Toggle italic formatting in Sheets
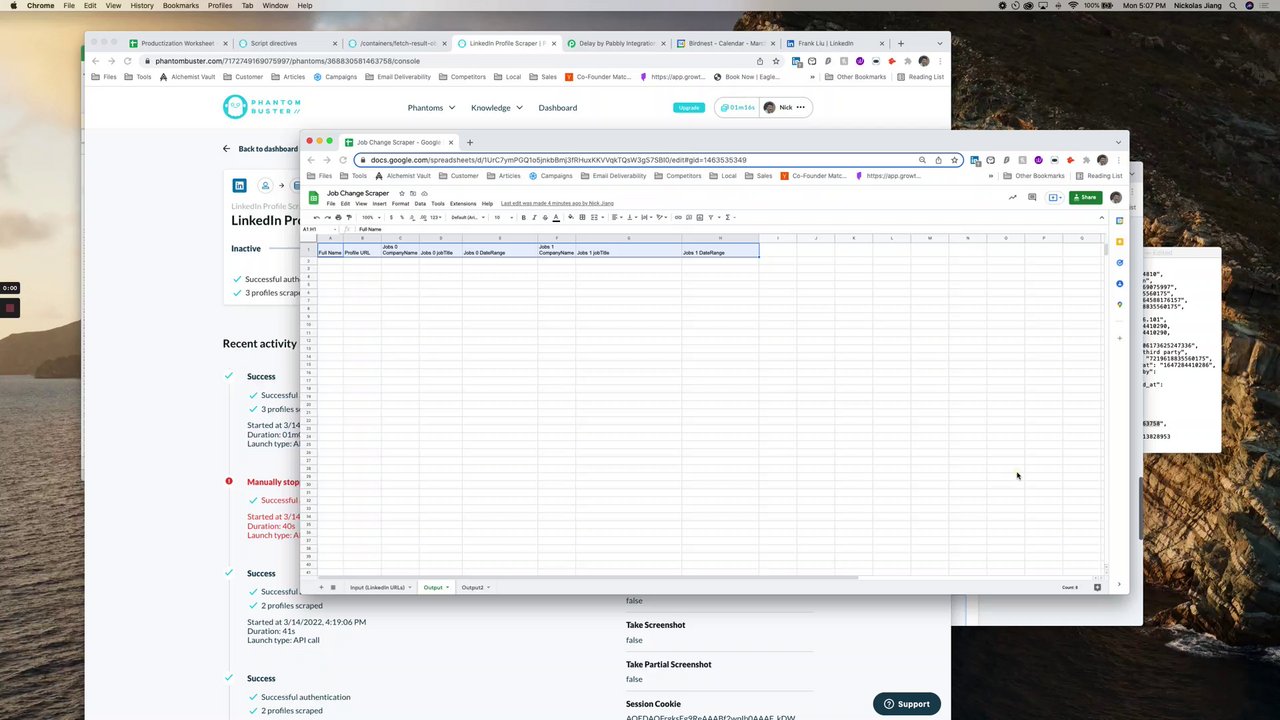The height and width of the screenshot is (720, 1280). coord(534,217)
